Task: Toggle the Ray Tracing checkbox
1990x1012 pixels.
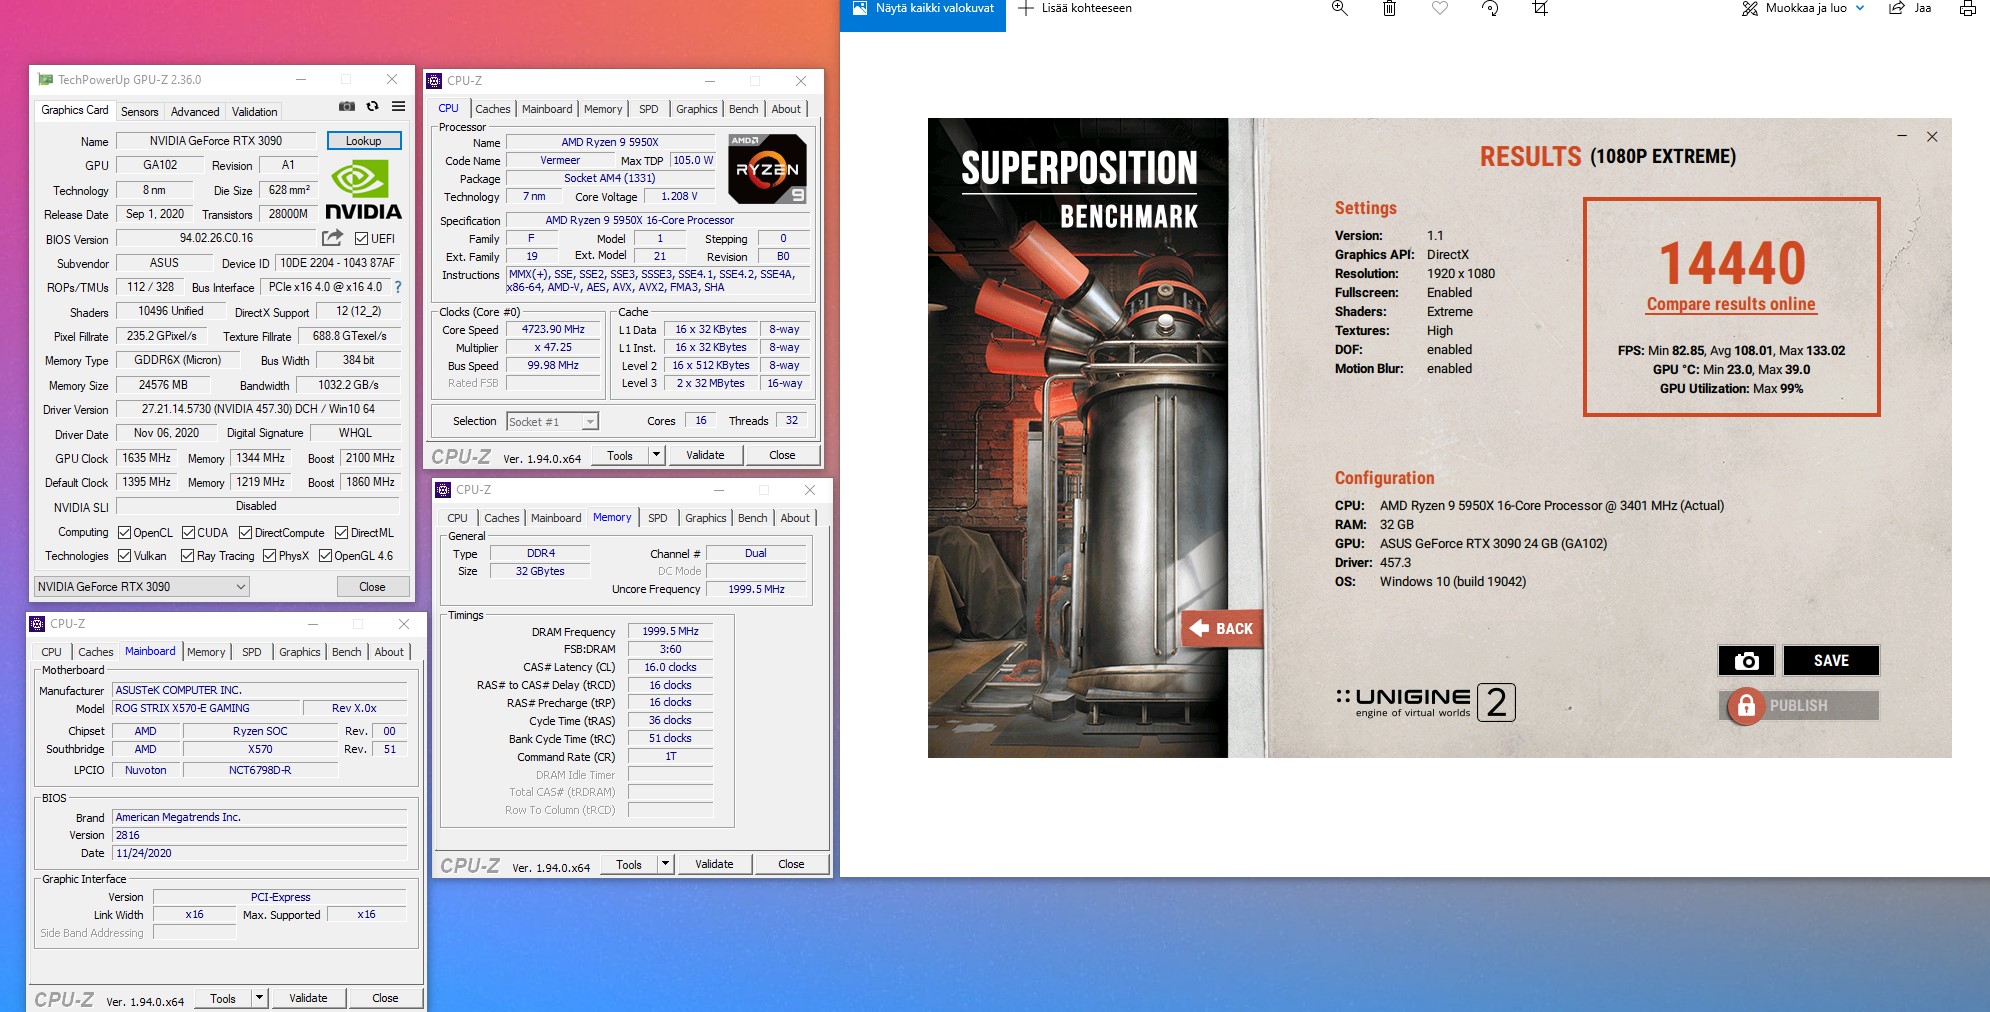Action: 187,556
